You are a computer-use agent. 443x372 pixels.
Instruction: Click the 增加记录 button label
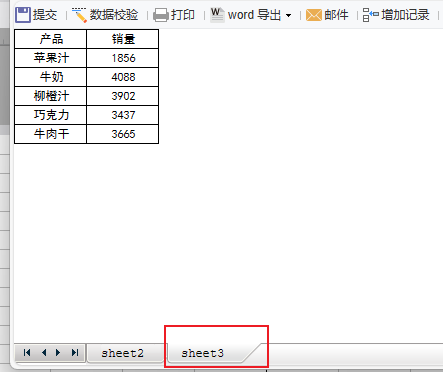coord(405,15)
